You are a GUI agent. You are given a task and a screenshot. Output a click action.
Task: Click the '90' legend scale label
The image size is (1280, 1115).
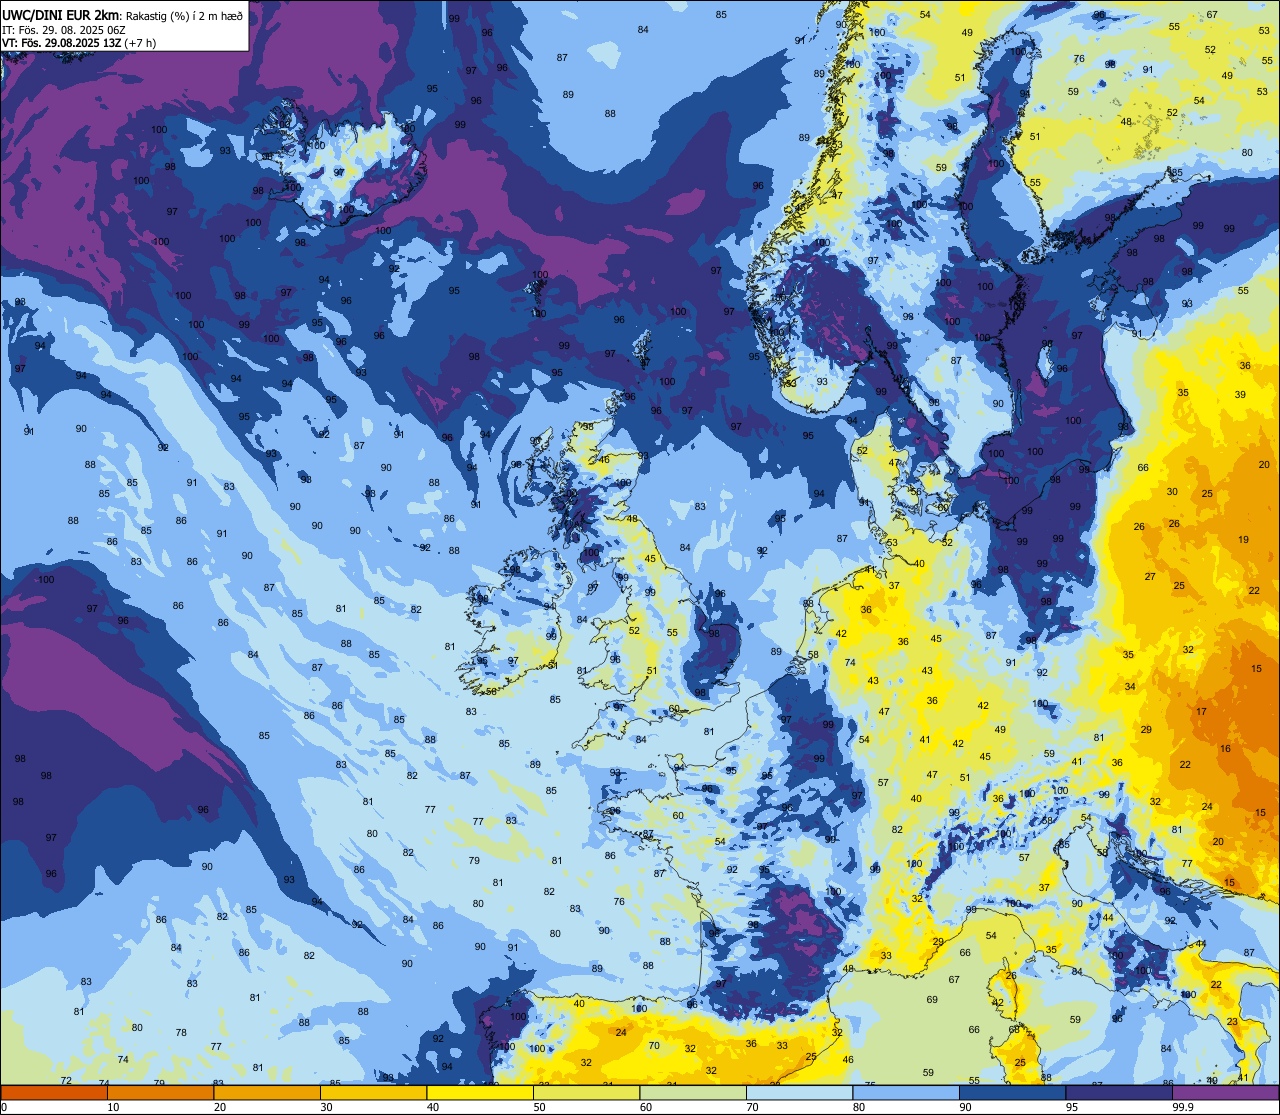(x=965, y=1107)
